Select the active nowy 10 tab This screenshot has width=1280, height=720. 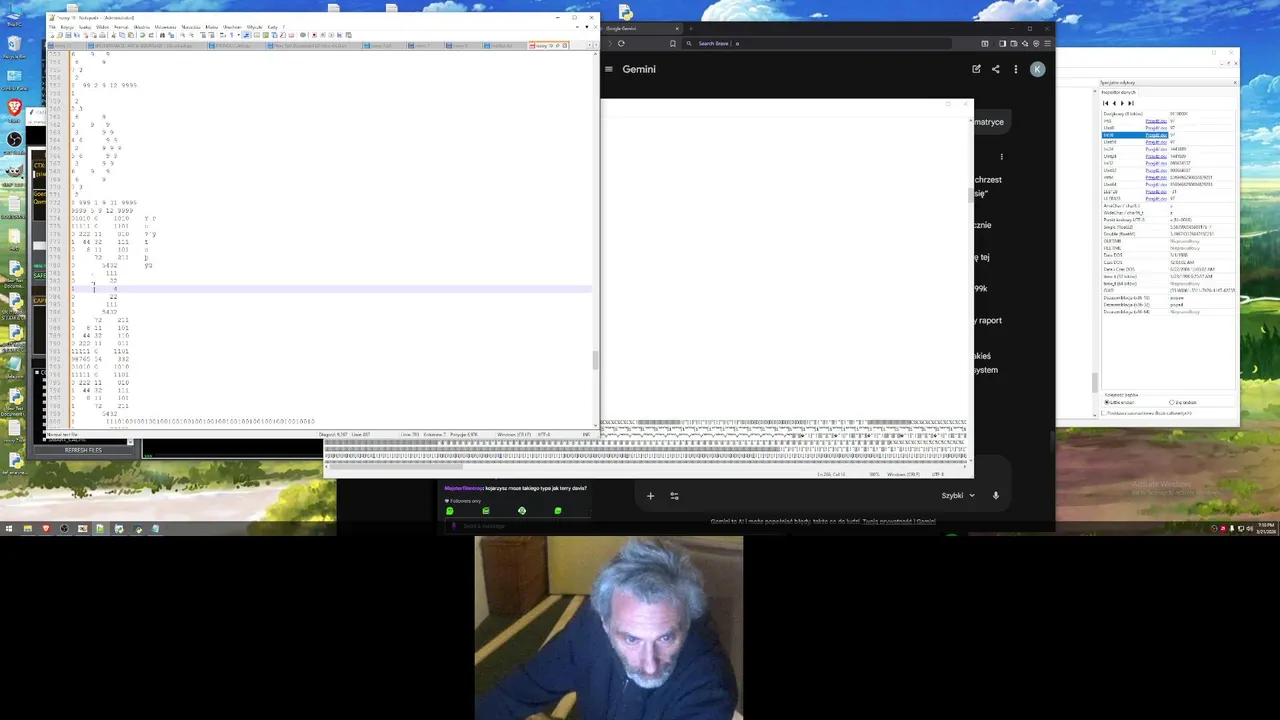[549, 45]
